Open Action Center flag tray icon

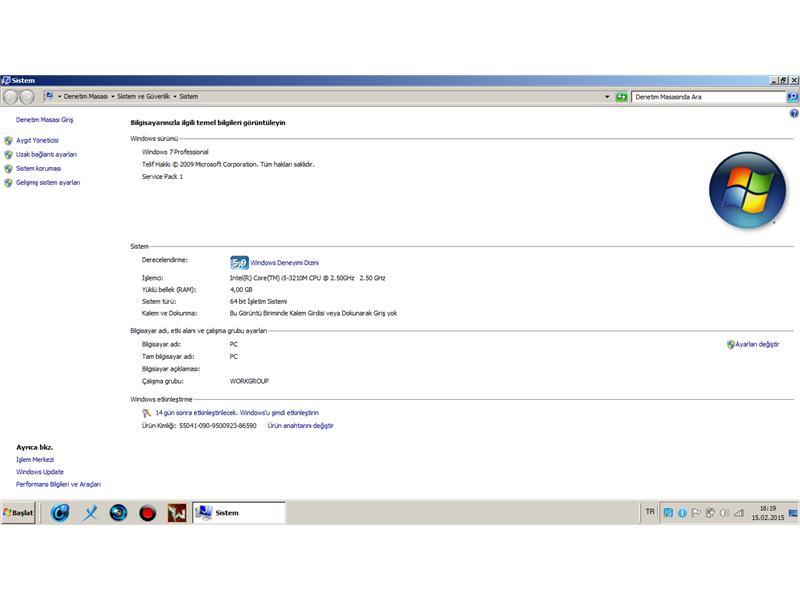[x=696, y=513]
